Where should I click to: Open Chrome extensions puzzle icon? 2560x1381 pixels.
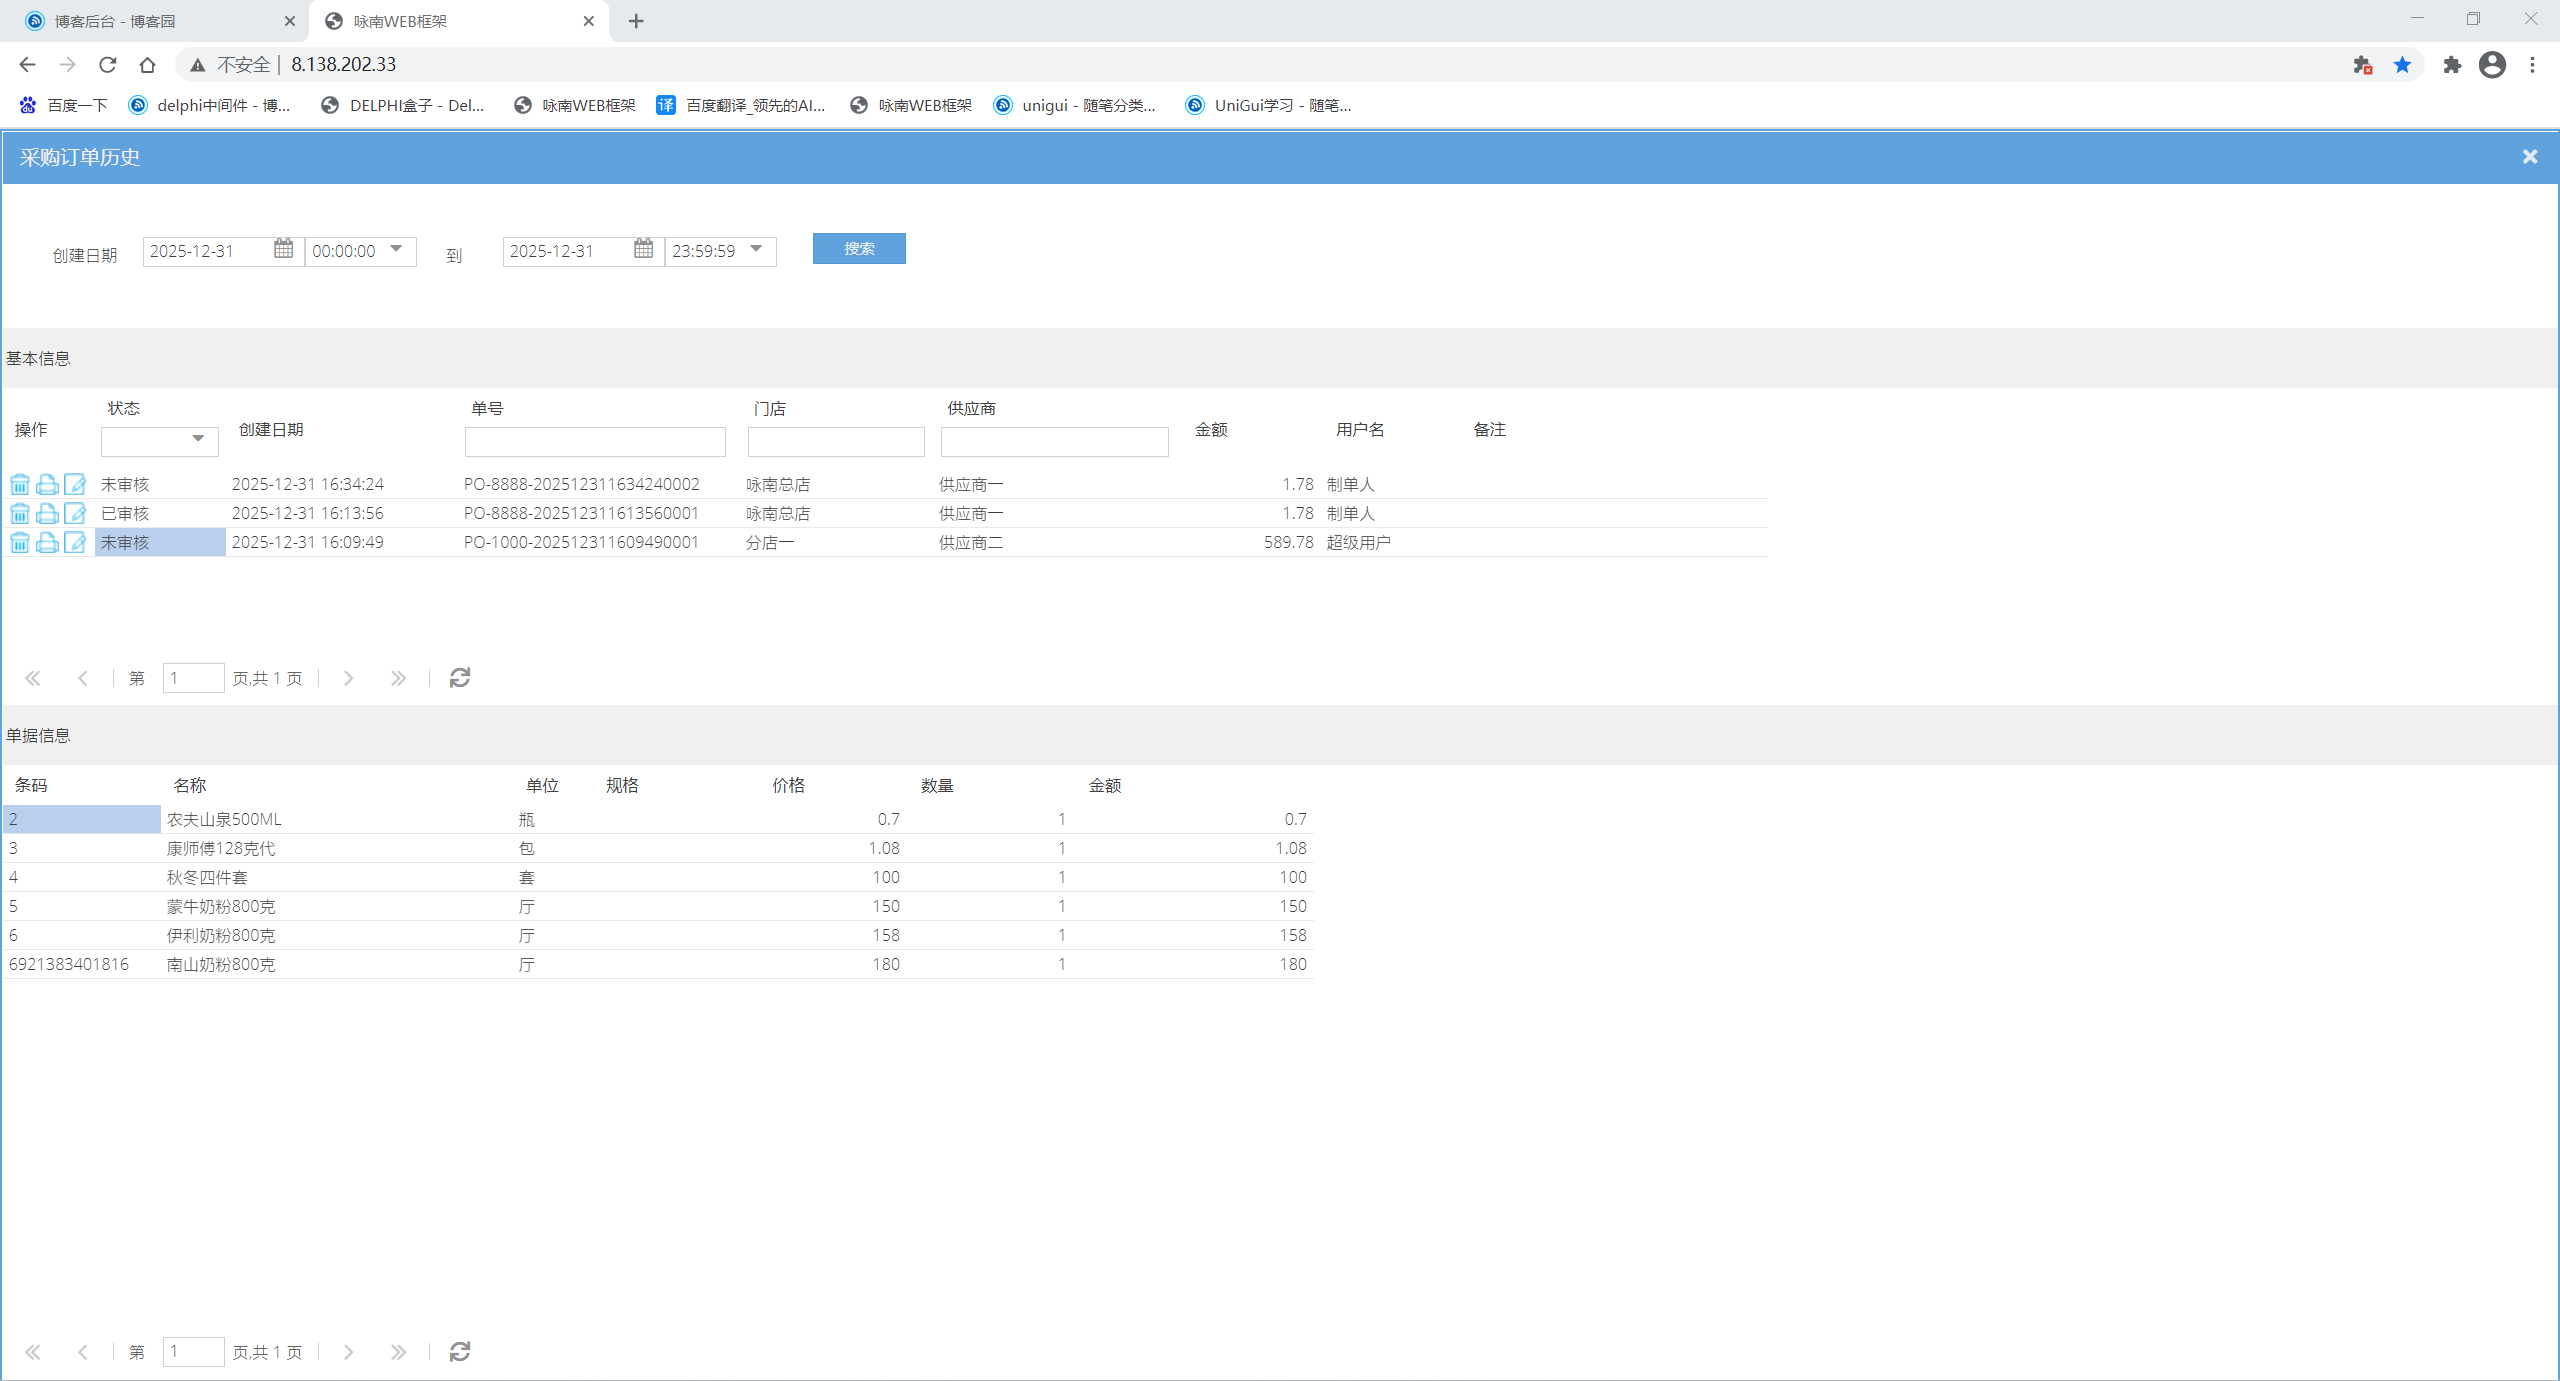tap(2451, 65)
